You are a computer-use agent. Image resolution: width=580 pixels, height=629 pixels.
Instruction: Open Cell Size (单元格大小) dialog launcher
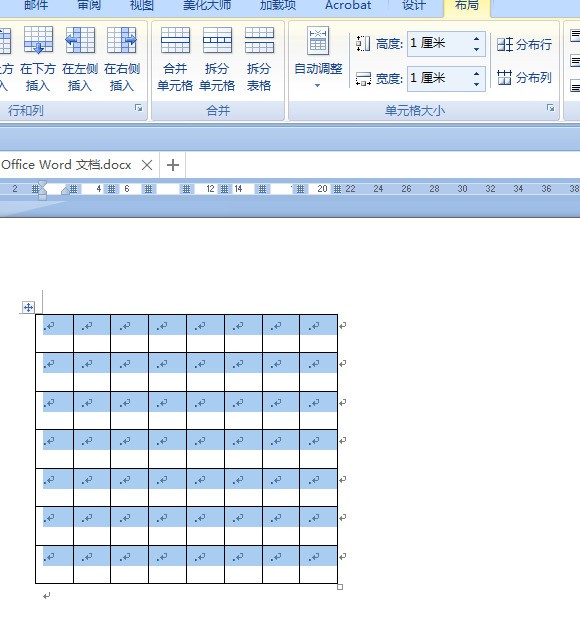point(550,108)
